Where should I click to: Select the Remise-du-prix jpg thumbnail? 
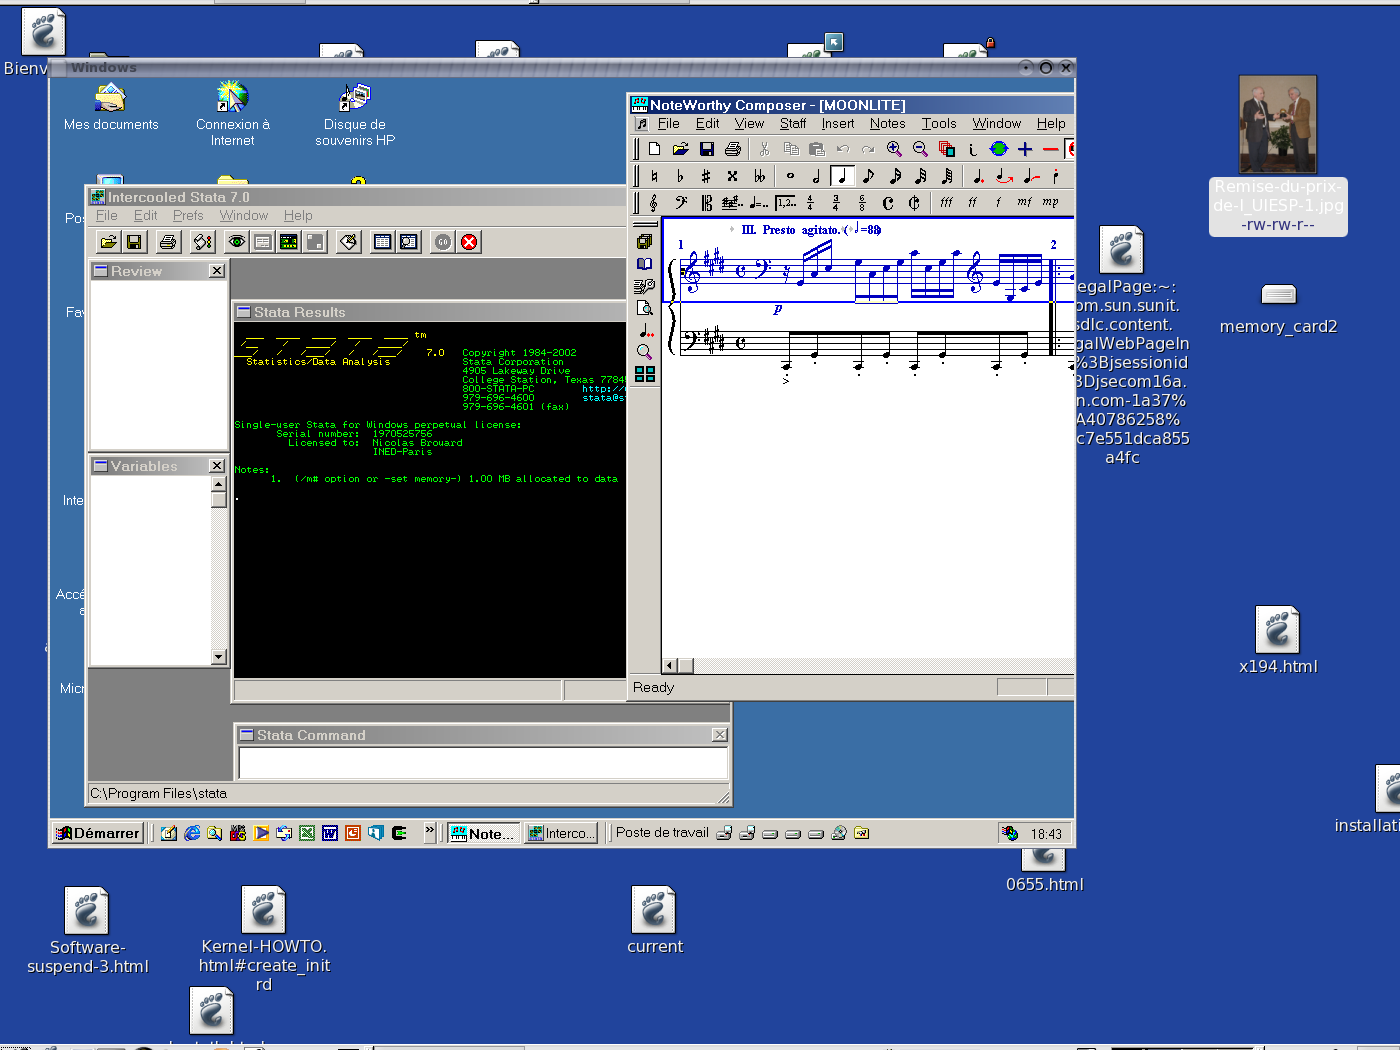pyautogui.click(x=1278, y=125)
